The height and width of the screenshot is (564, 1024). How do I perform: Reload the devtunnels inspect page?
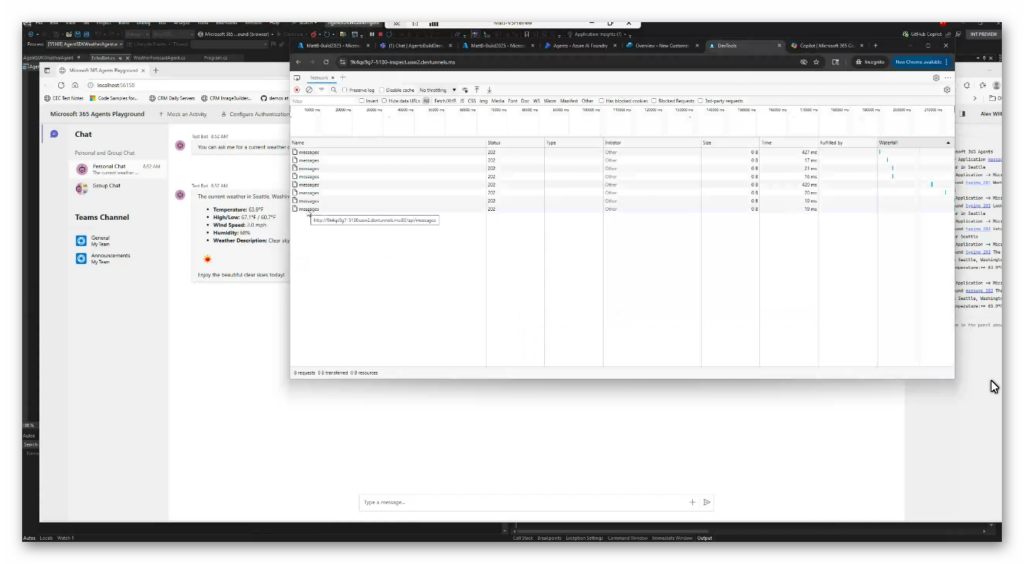(326, 62)
